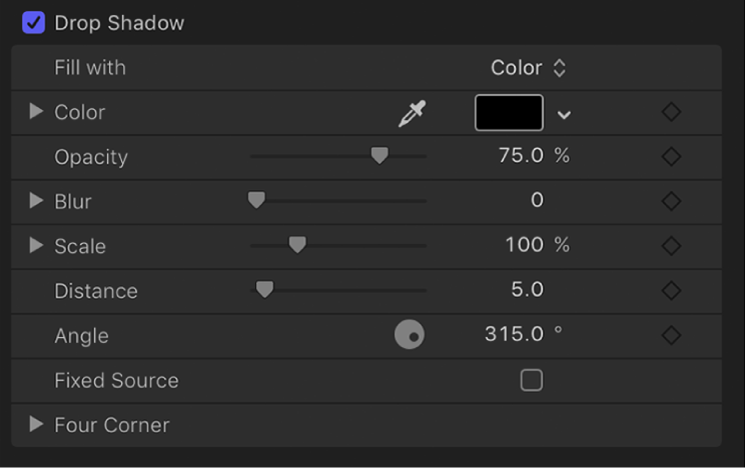The width and height of the screenshot is (745, 468).
Task: Enable the Fixed Source checkbox
Action: pyautogui.click(x=532, y=380)
